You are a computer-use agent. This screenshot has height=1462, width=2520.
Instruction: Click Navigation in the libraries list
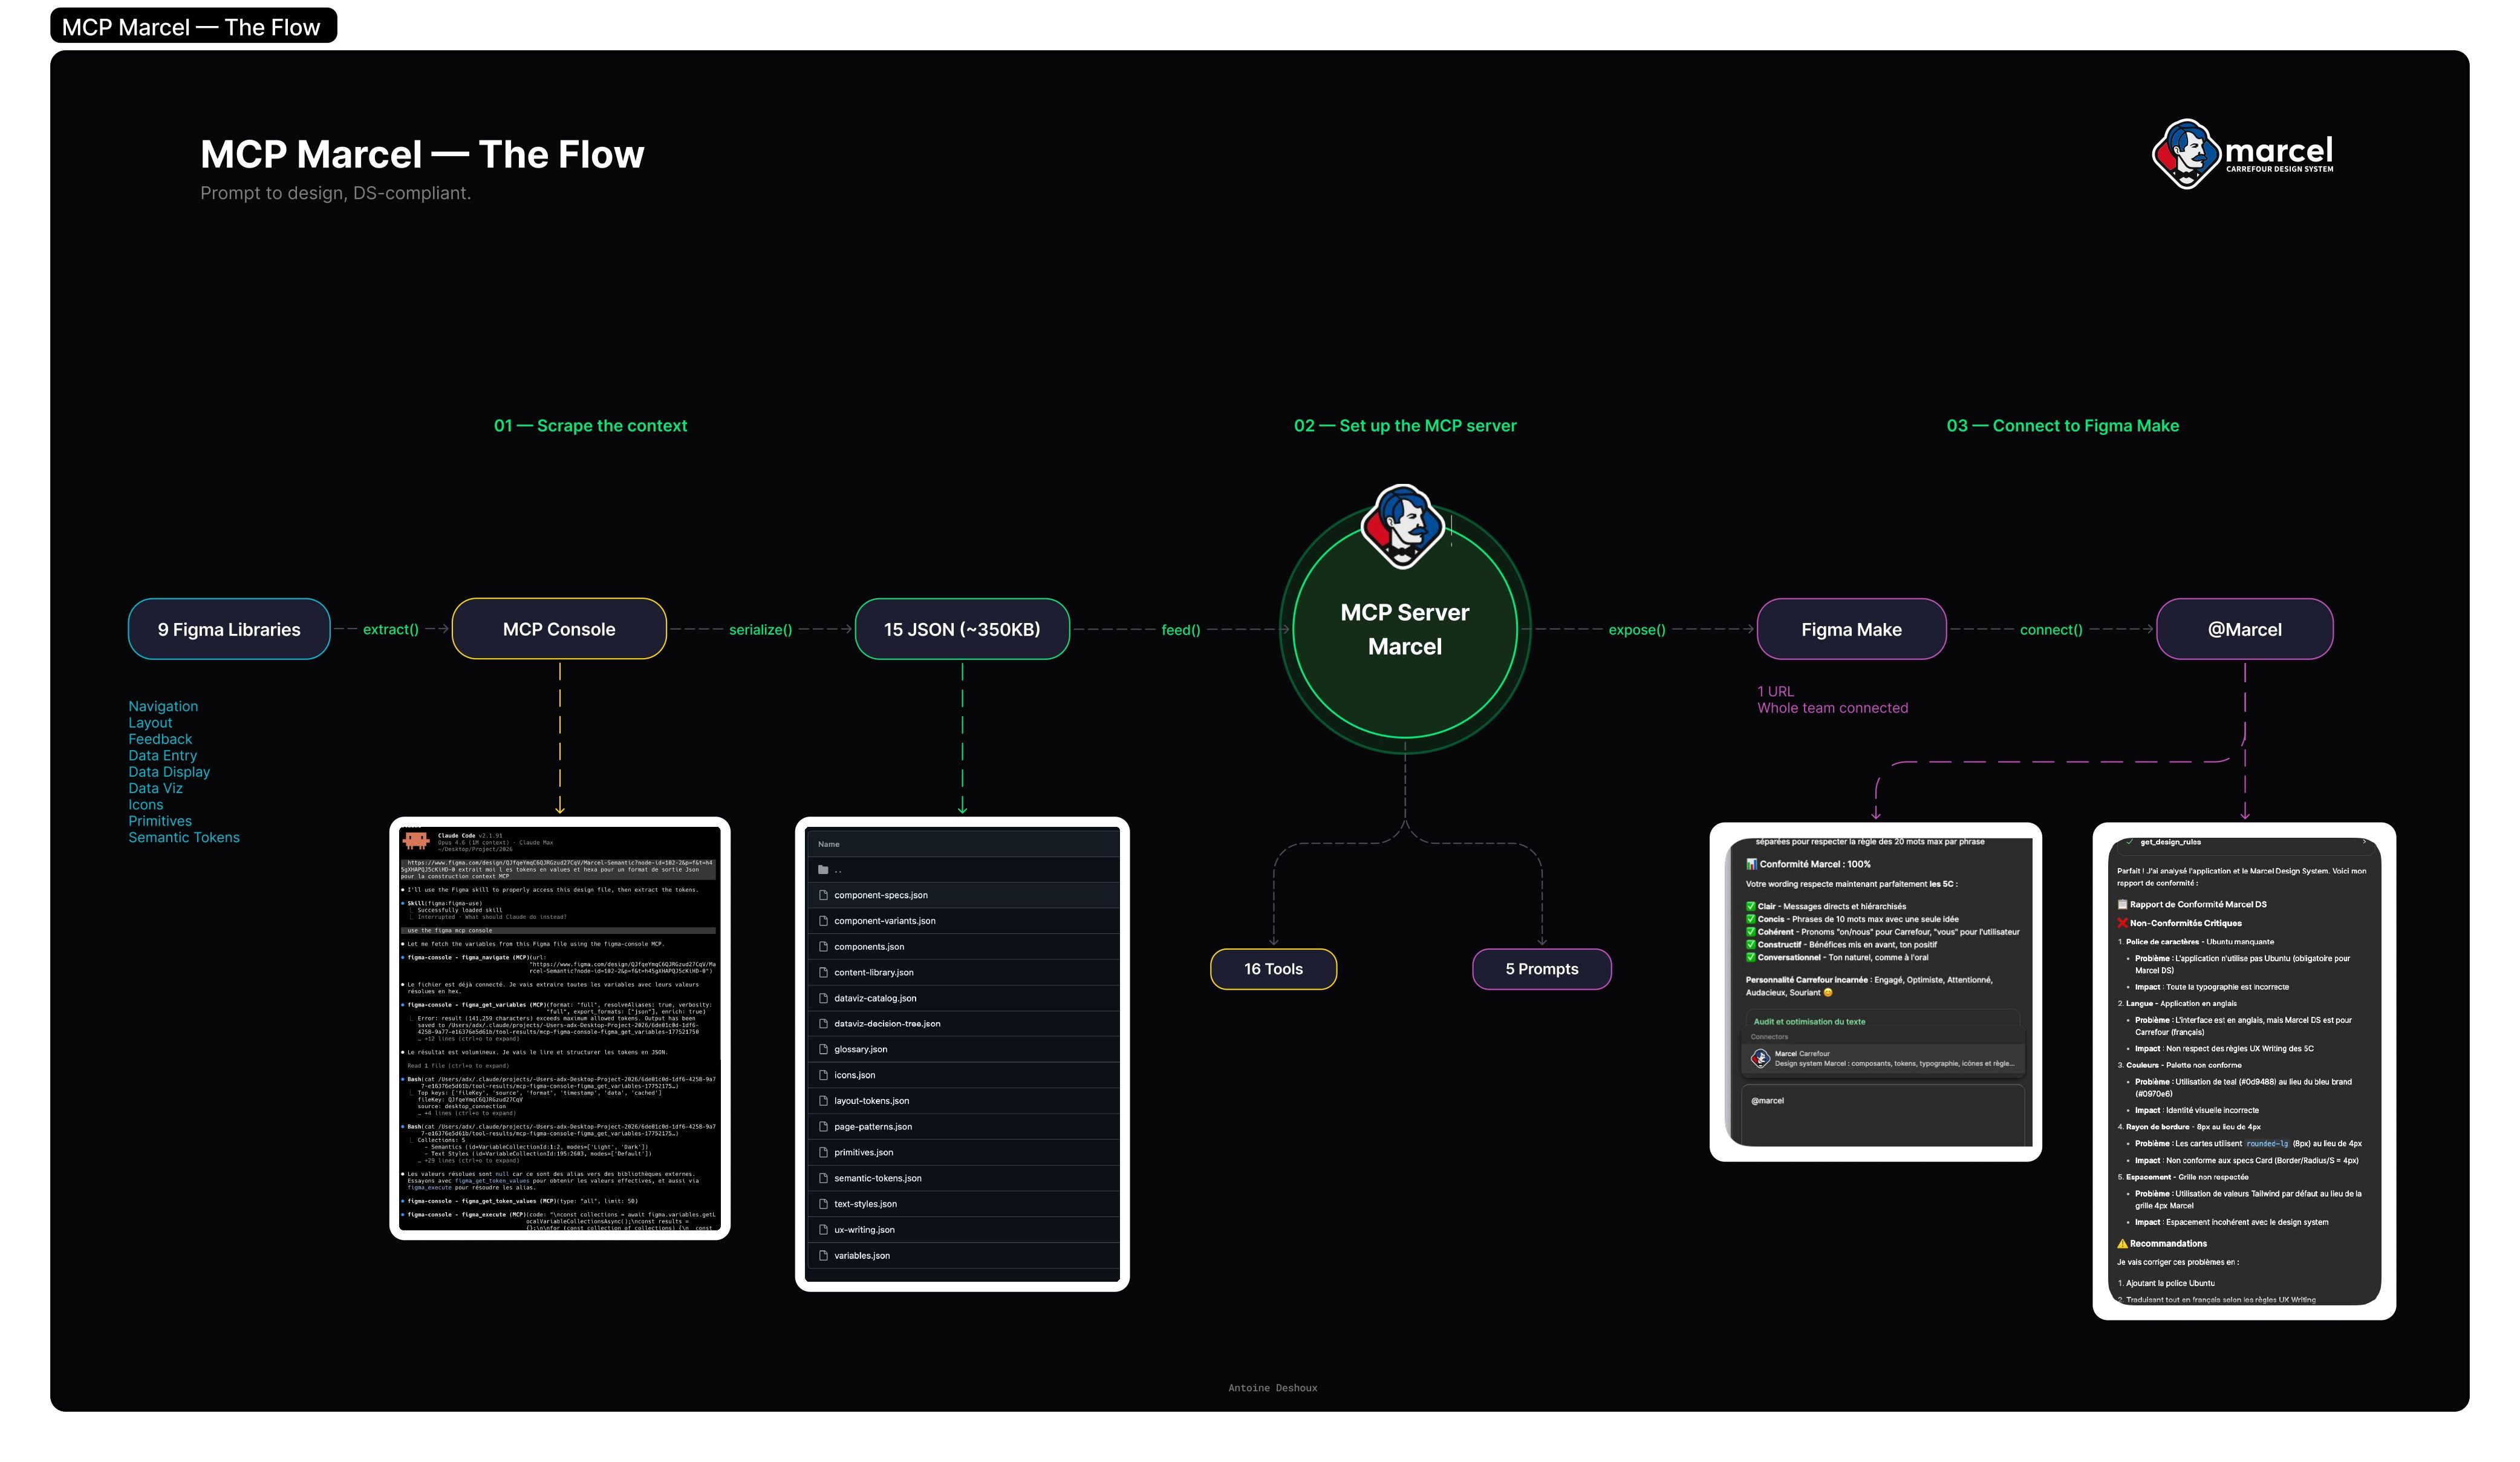tap(163, 706)
